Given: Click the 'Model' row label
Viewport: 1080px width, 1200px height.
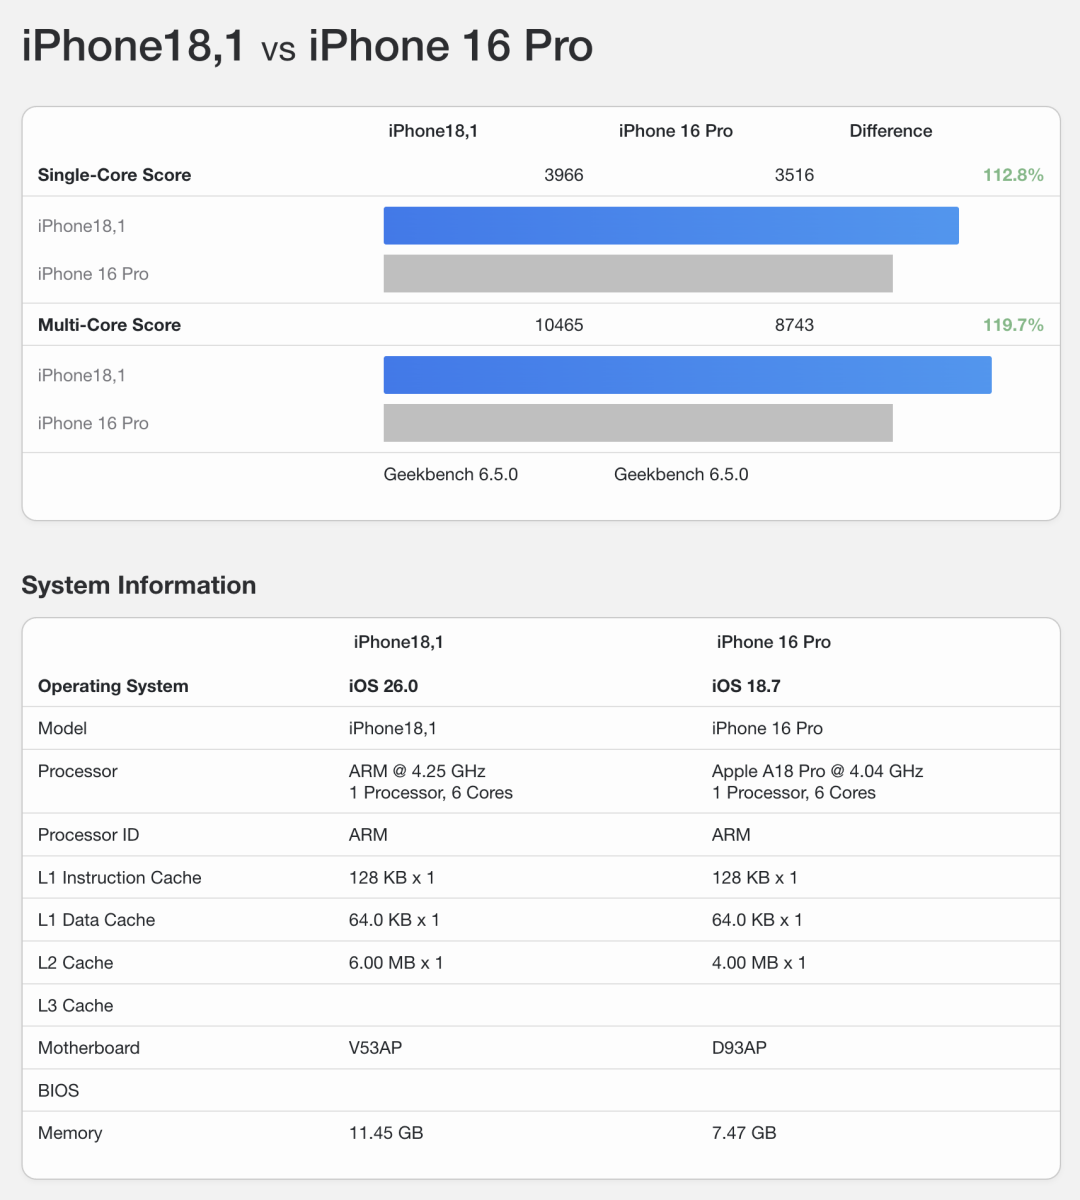Looking at the screenshot, I should pos(62,728).
